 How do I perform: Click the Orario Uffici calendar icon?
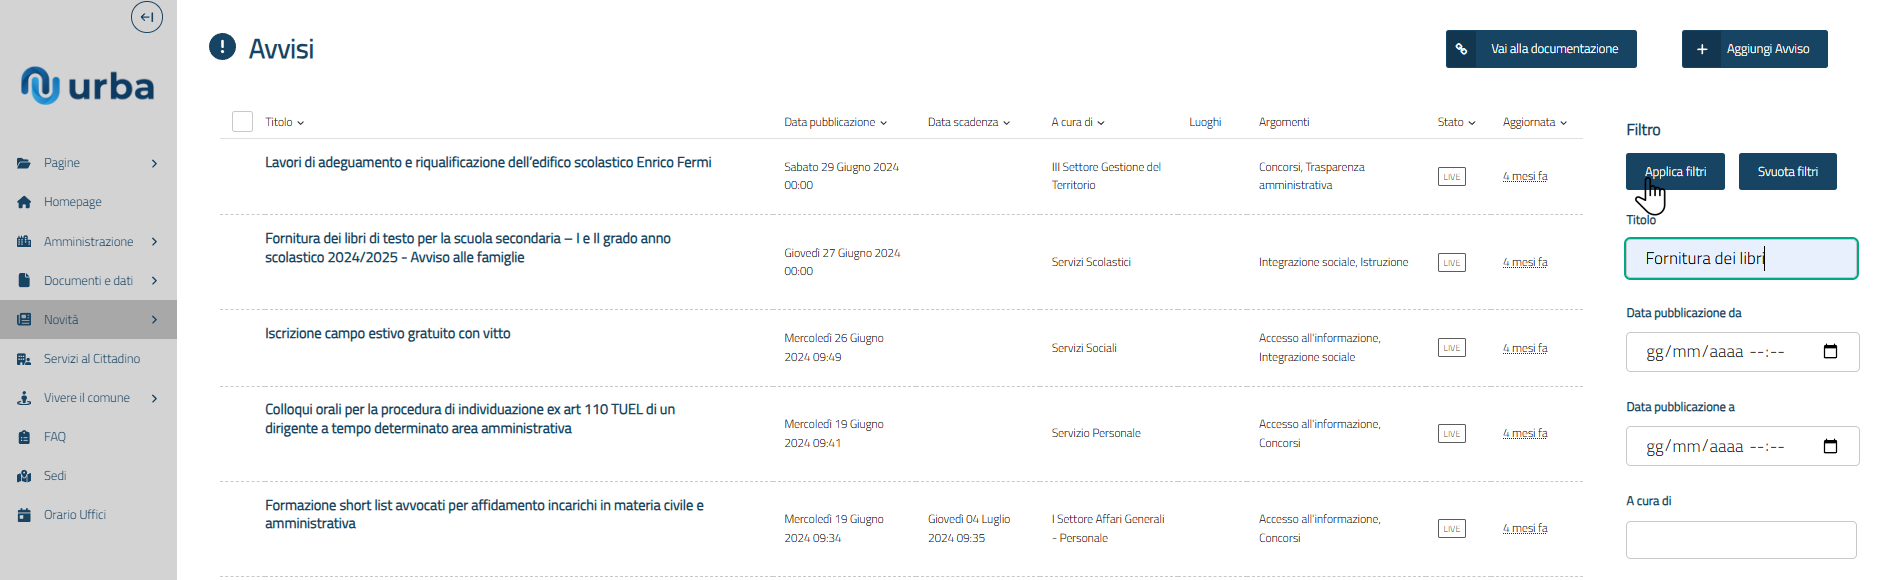[x=24, y=515]
